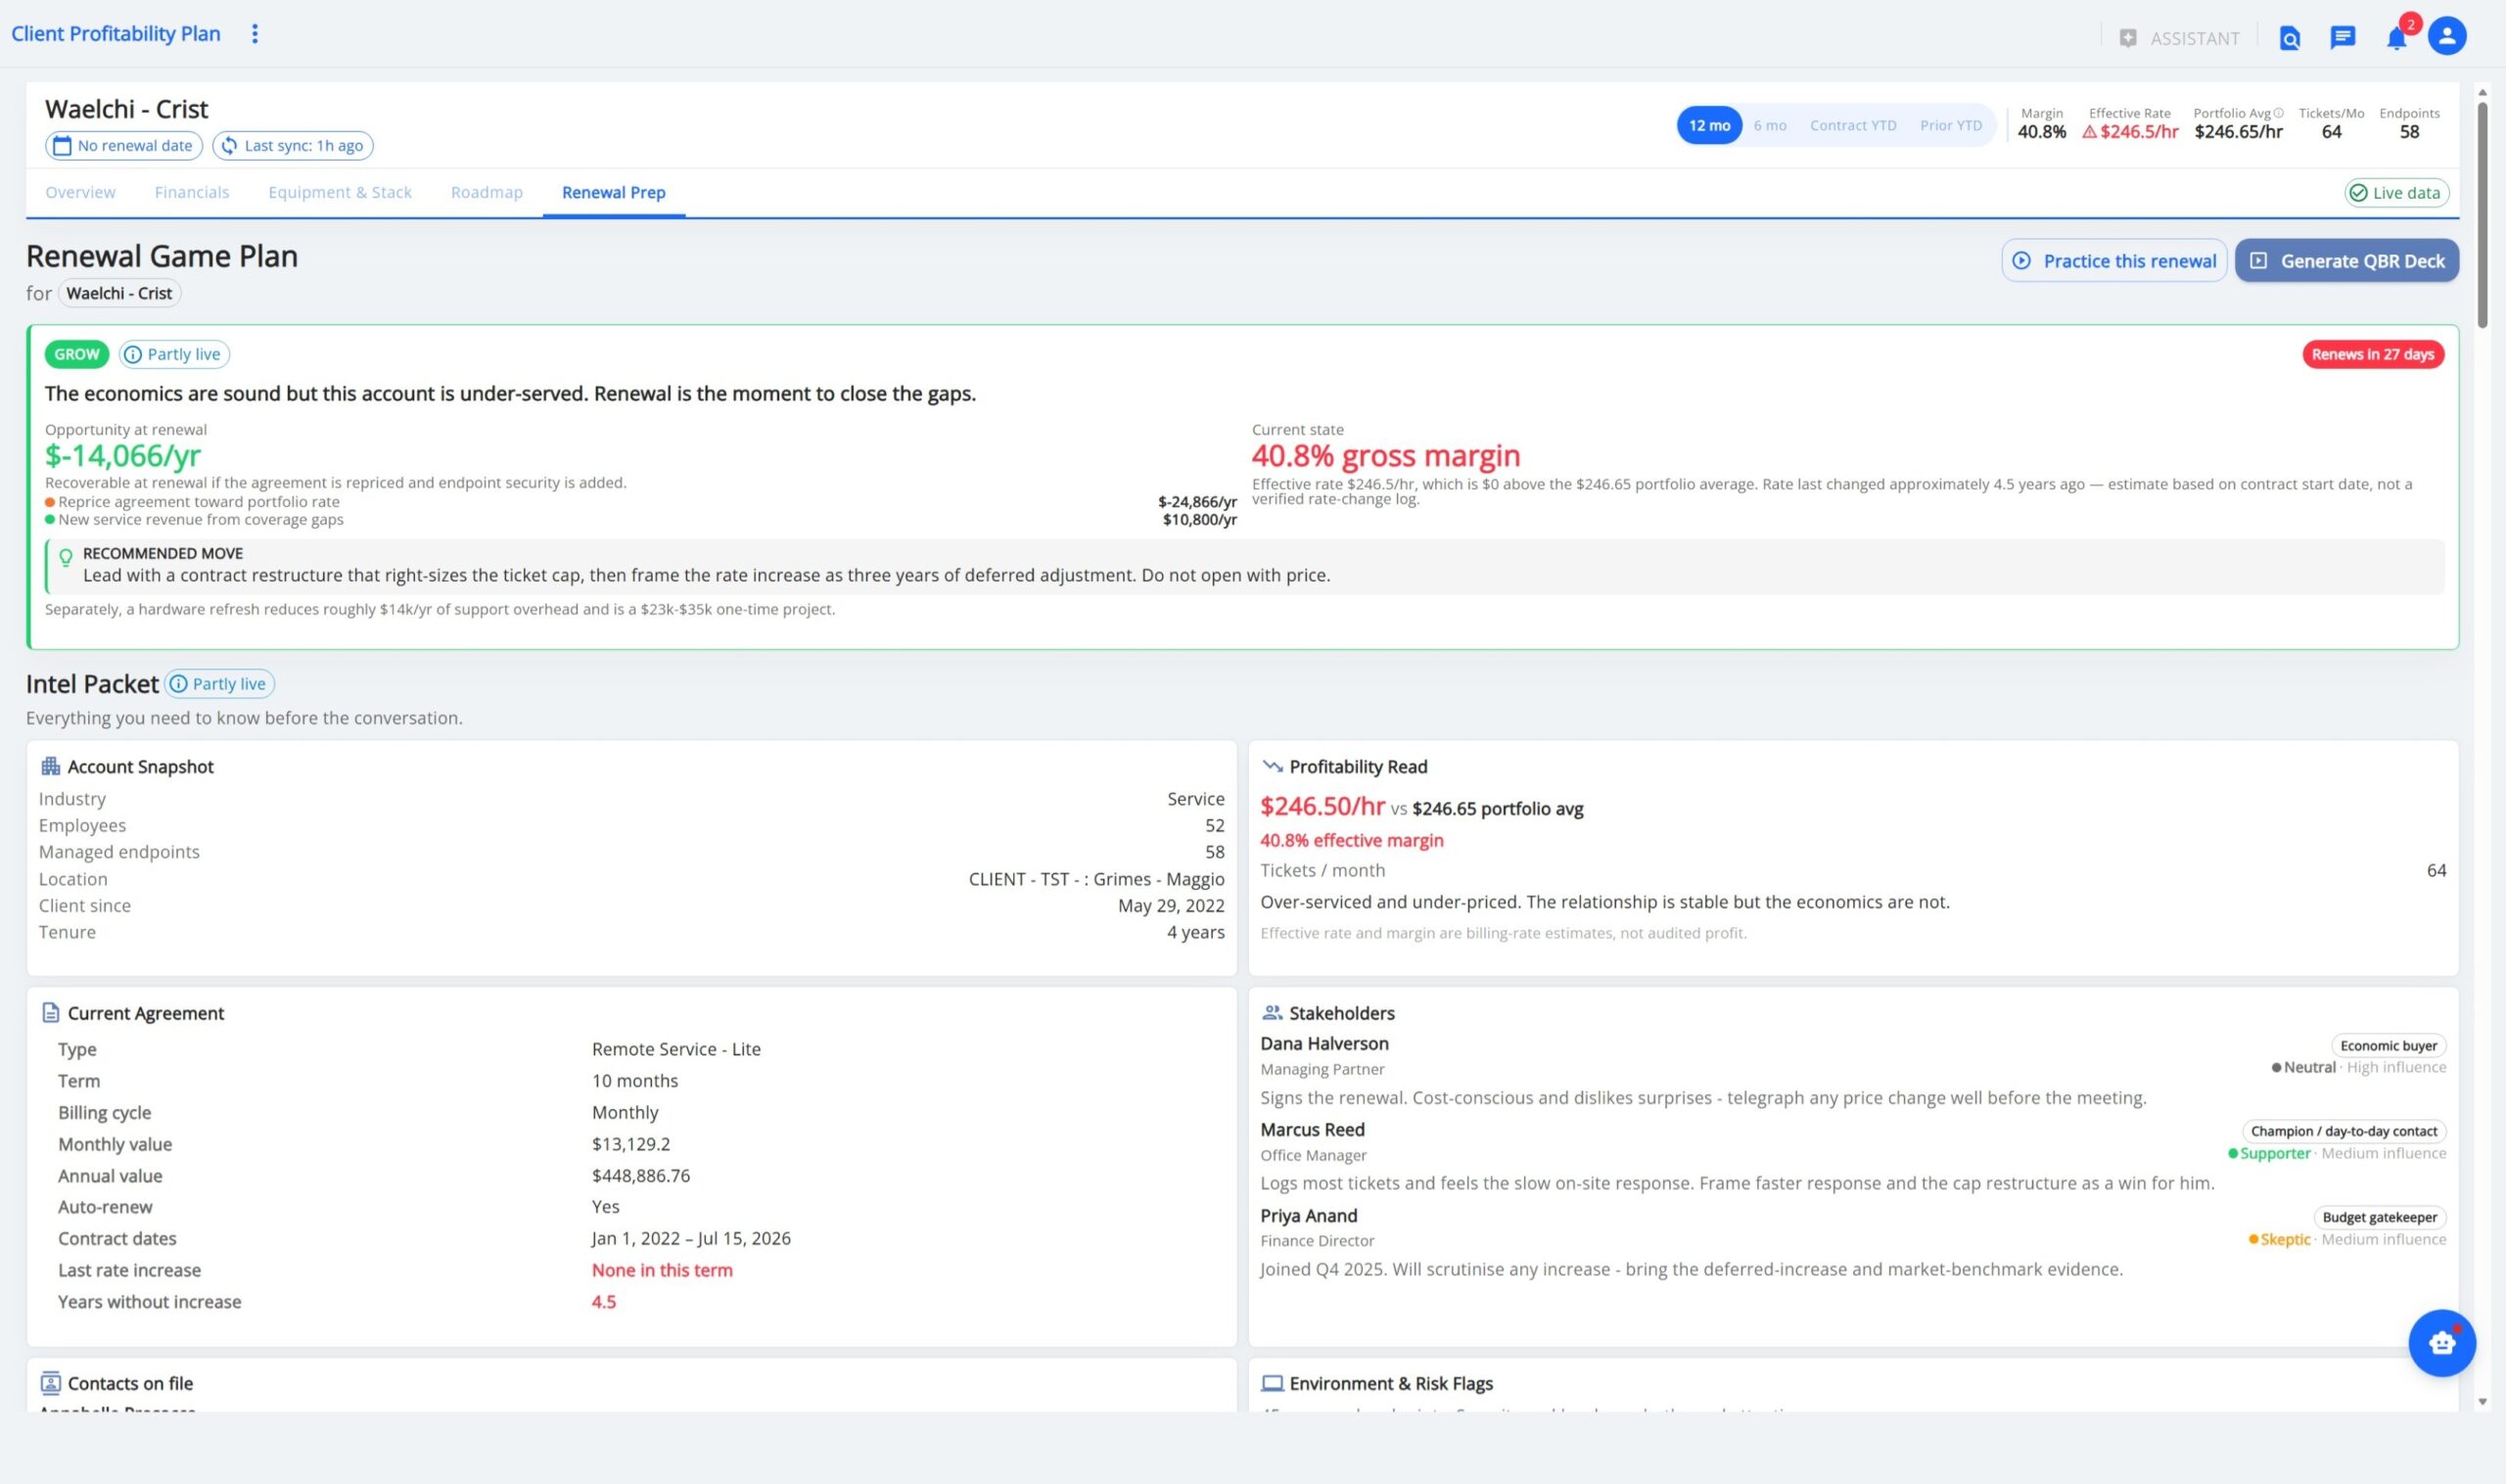Switch to the Equipment & Stack tab
The height and width of the screenshot is (1484, 2506).
point(340,192)
